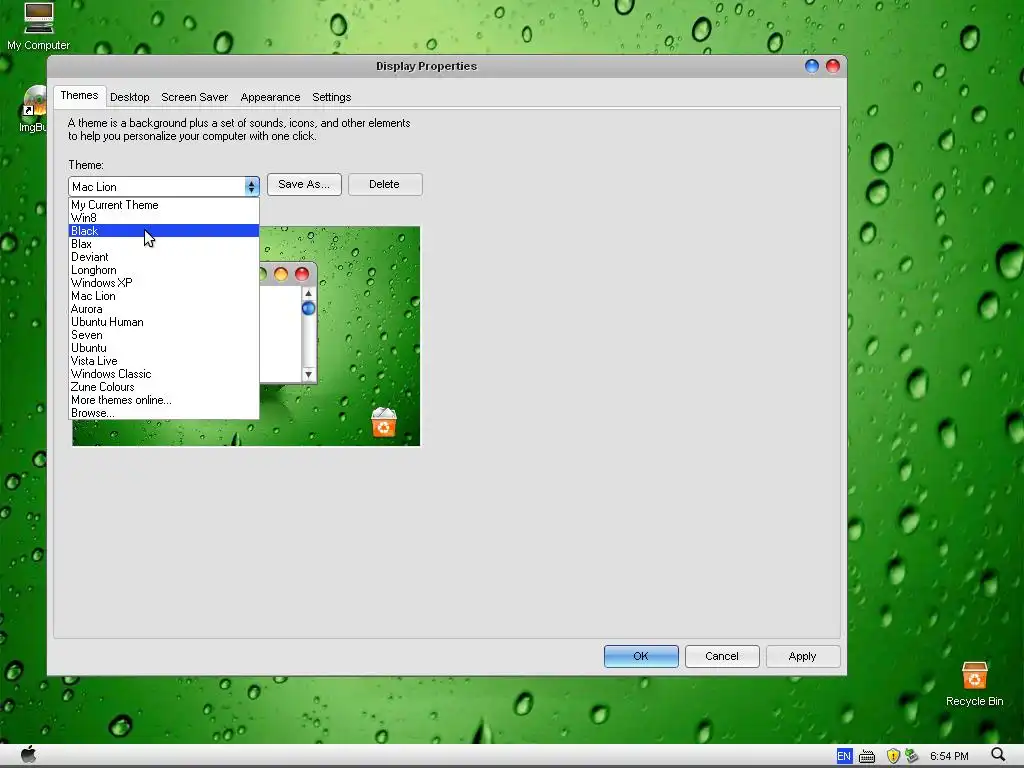1024x768 pixels.
Task: Choose the Deviant theme
Action: [x=164, y=257]
